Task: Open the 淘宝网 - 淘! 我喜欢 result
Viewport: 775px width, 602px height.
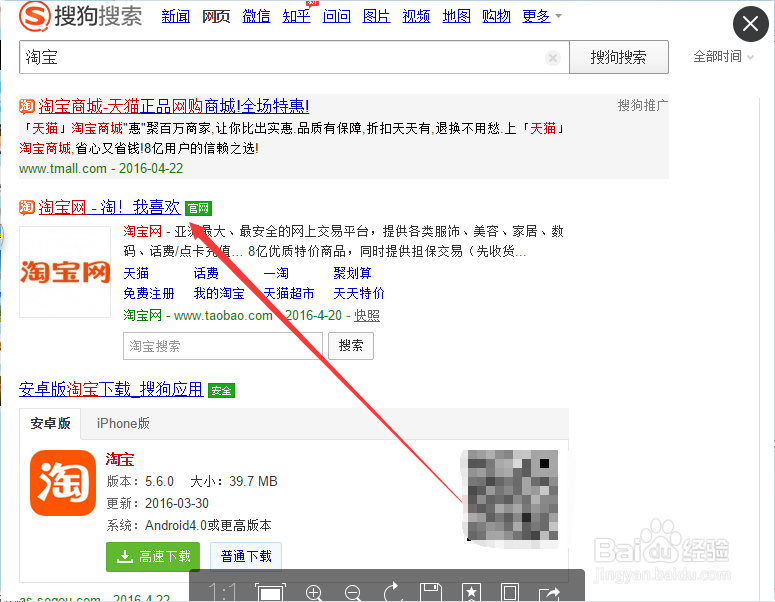Action: [x=109, y=207]
